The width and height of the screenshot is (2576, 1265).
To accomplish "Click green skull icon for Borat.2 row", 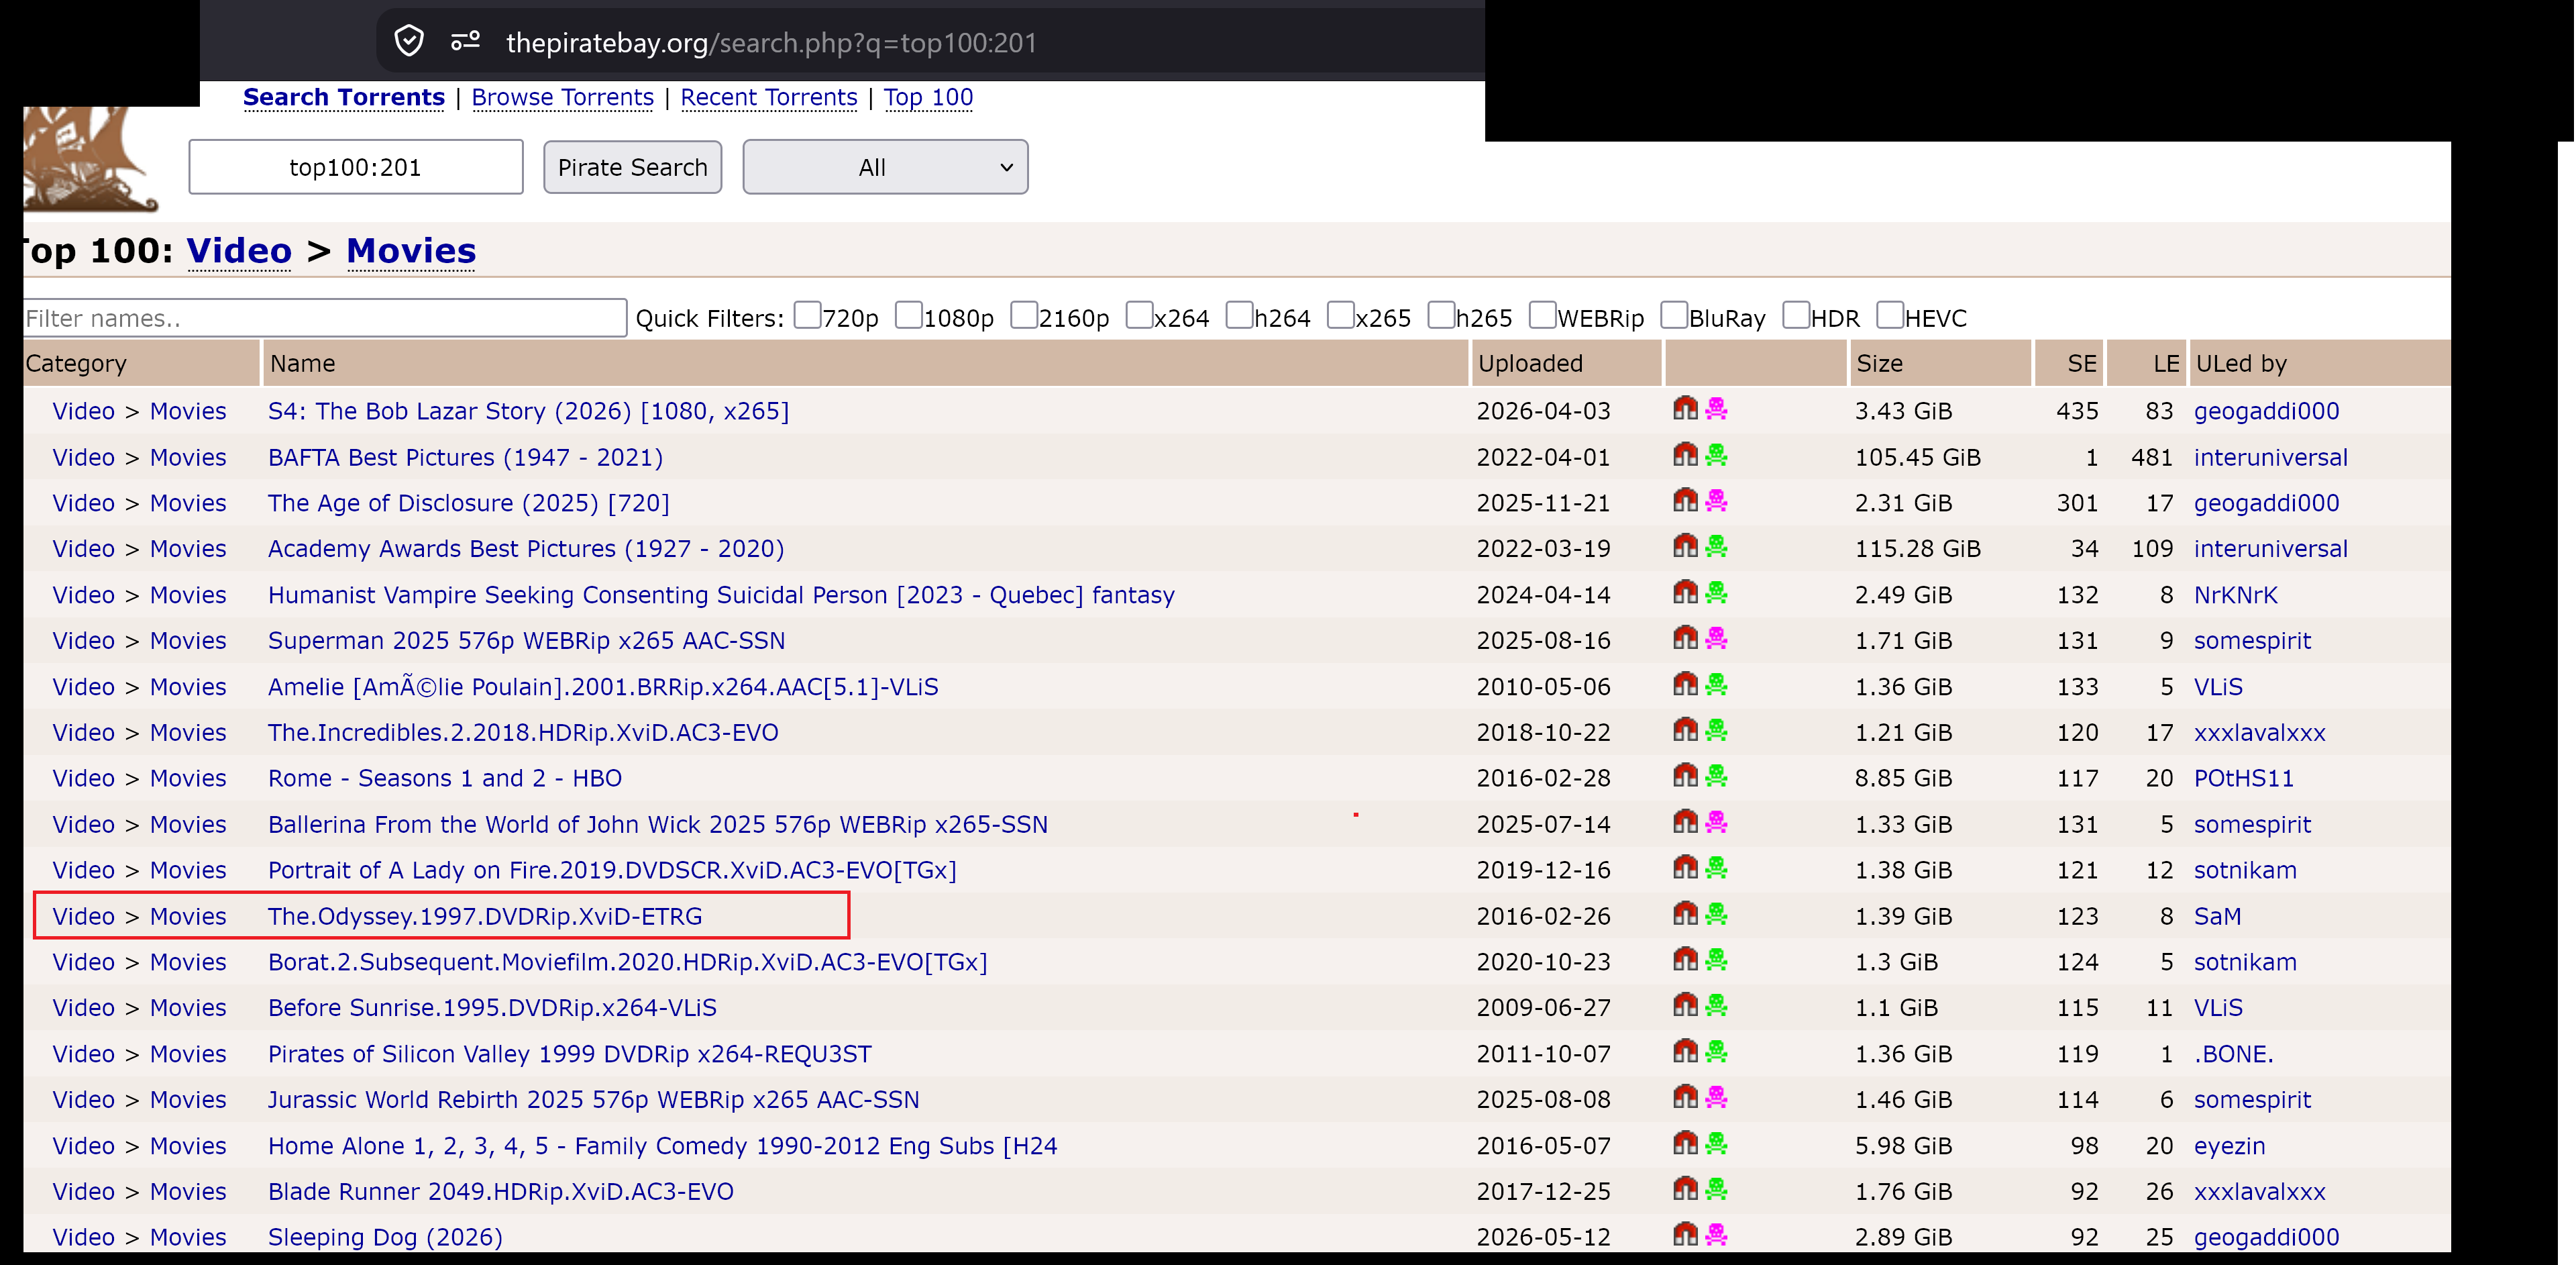I will (x=1717, y=959).
